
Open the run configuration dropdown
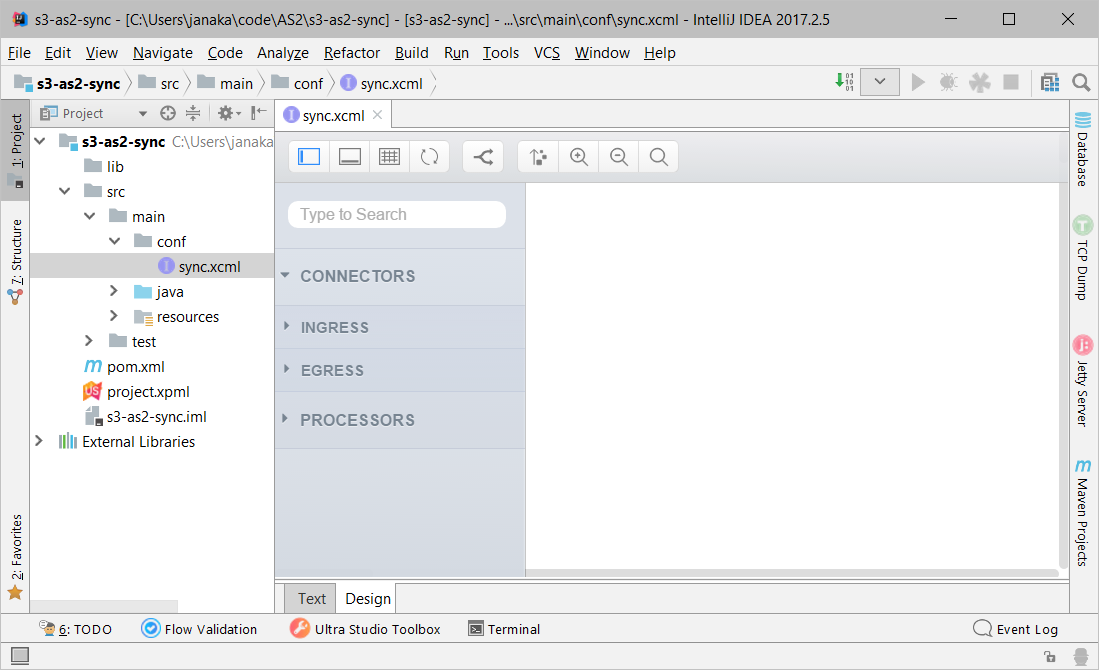880,82
